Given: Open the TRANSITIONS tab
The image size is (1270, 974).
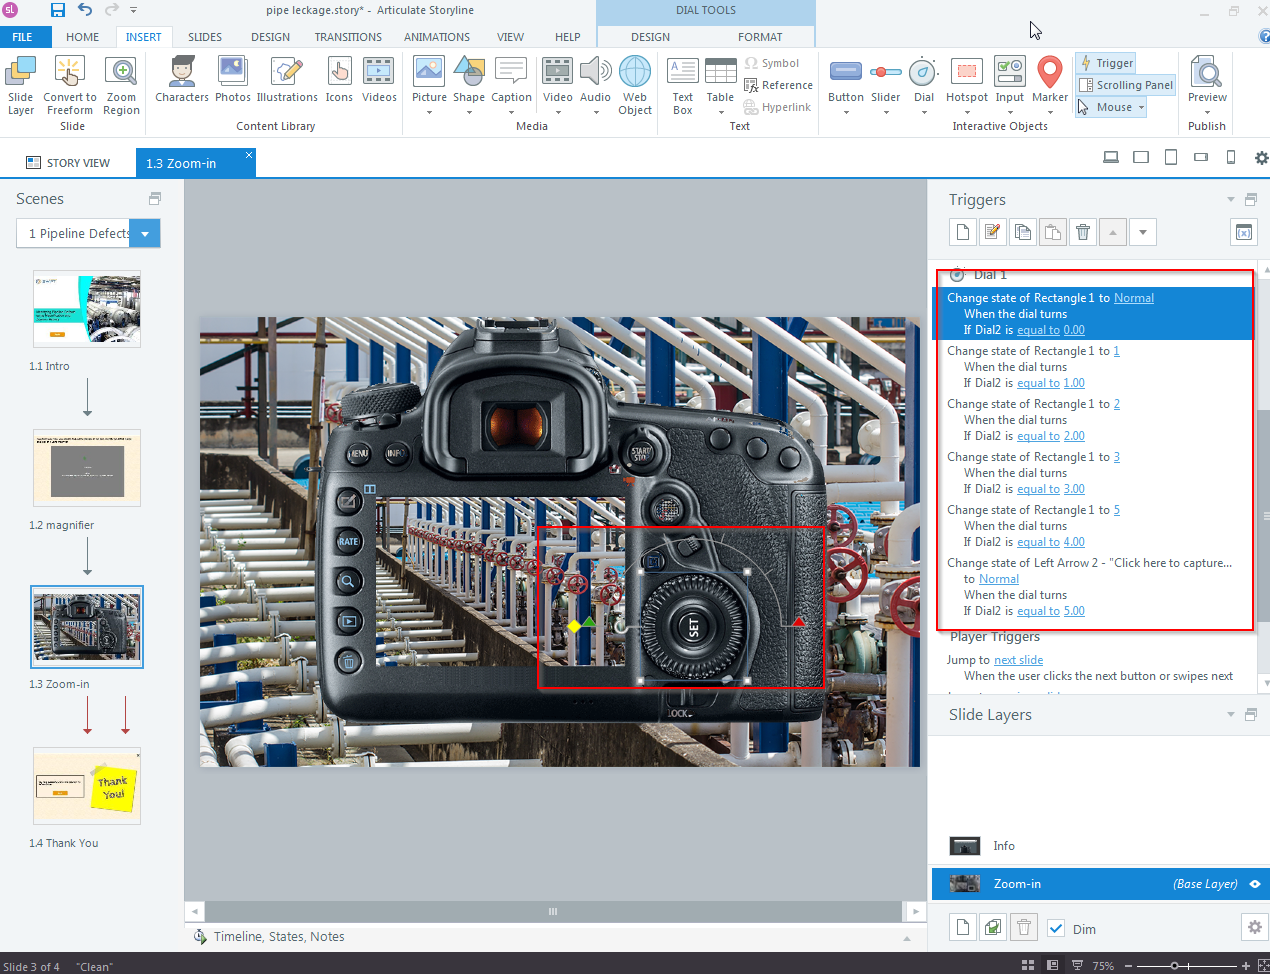Looking at the screenshot, I should coord(348,37).
